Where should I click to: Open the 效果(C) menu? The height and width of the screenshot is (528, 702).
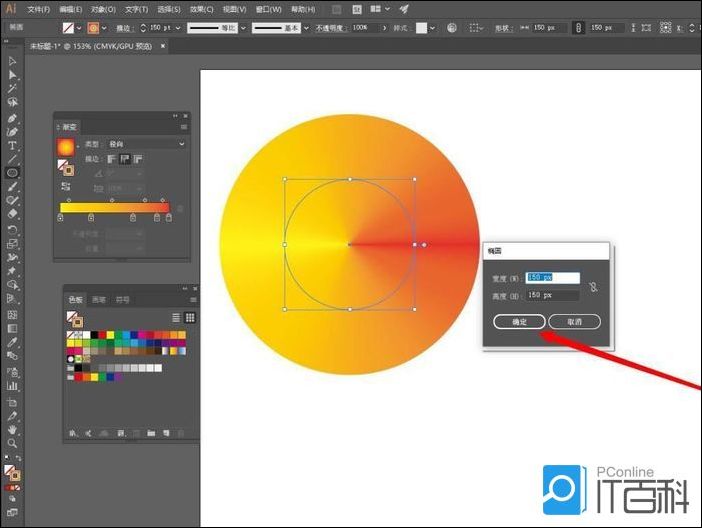point(202,9)
